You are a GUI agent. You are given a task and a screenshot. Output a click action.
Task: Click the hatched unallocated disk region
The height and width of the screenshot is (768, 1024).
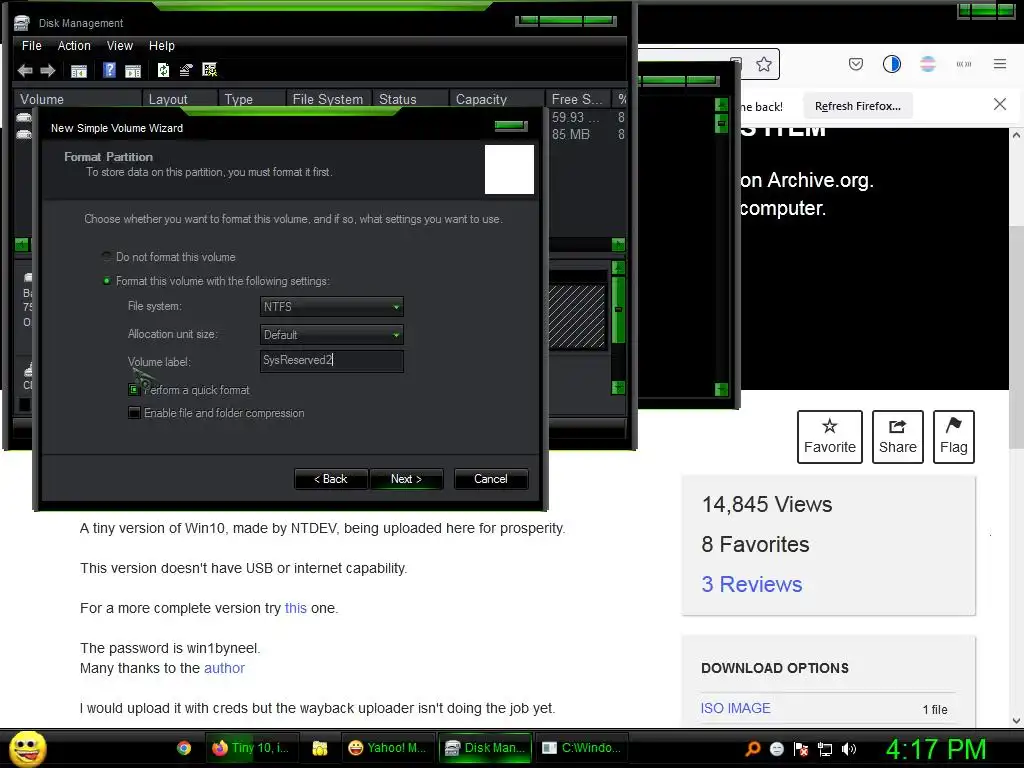577,316
